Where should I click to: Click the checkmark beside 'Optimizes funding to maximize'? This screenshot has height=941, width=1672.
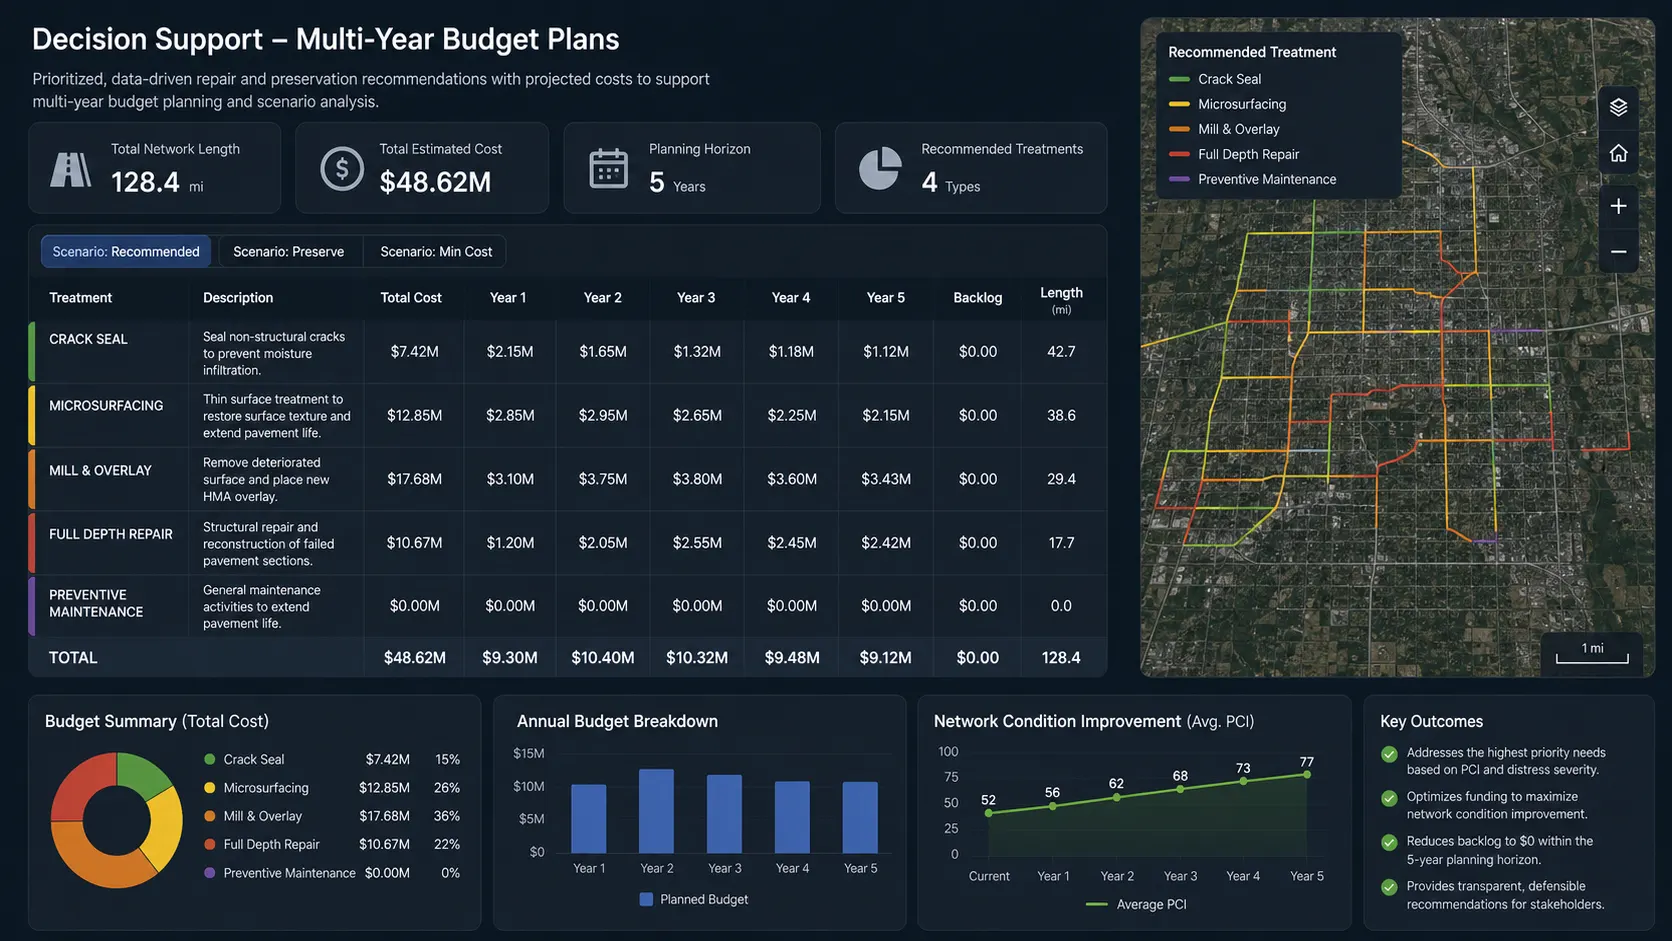[x=1389, y=798]
